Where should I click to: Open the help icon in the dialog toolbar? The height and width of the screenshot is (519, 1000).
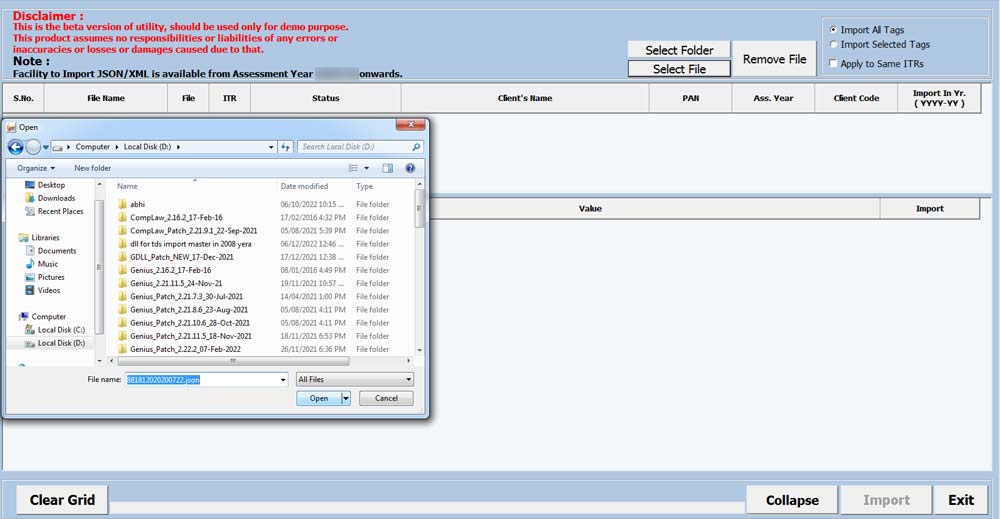410,168
